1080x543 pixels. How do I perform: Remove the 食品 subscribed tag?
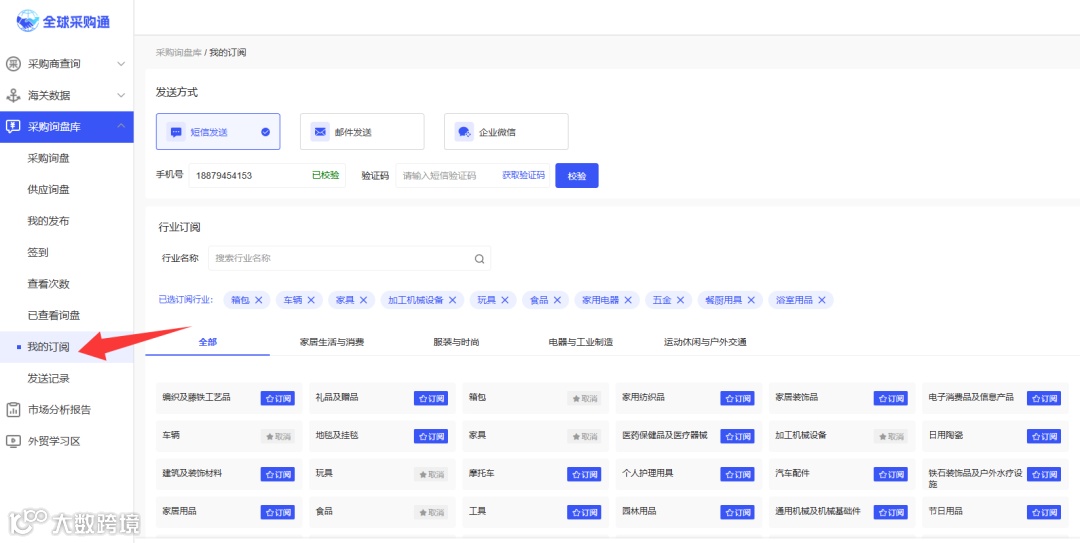557,300
